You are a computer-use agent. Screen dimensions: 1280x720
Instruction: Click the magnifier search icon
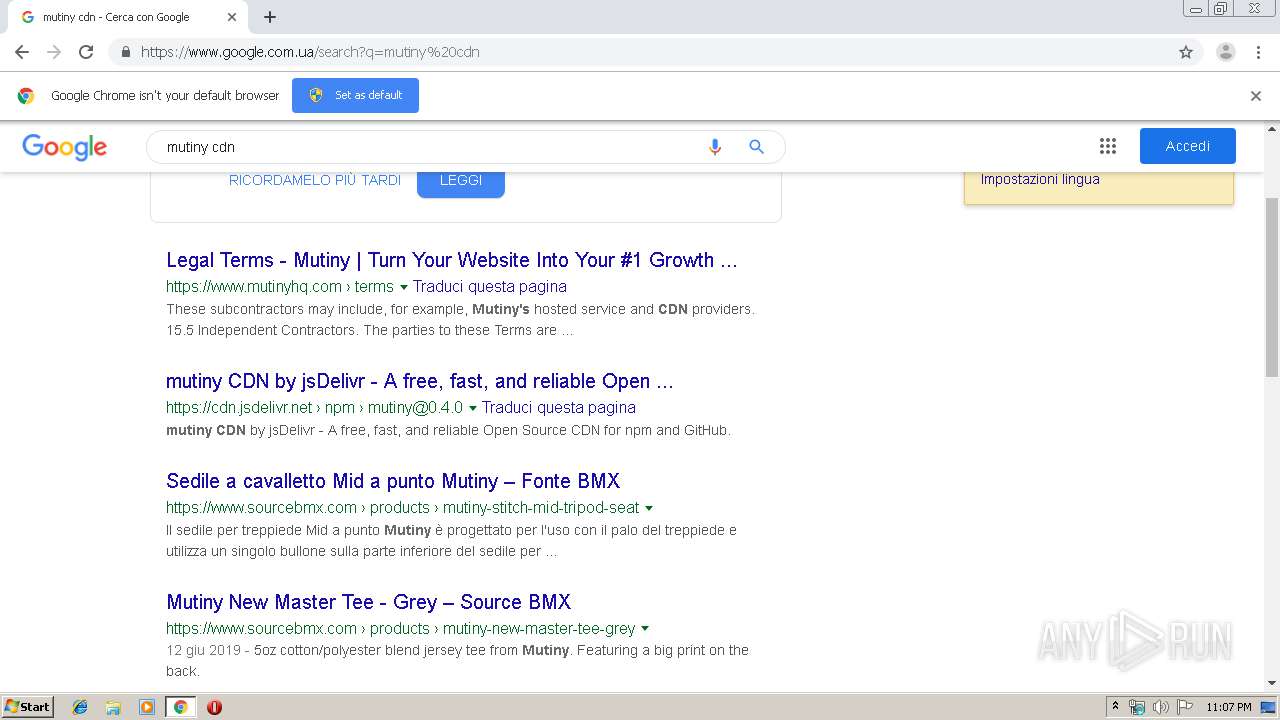pyautogui.click(x=757, y=147)
